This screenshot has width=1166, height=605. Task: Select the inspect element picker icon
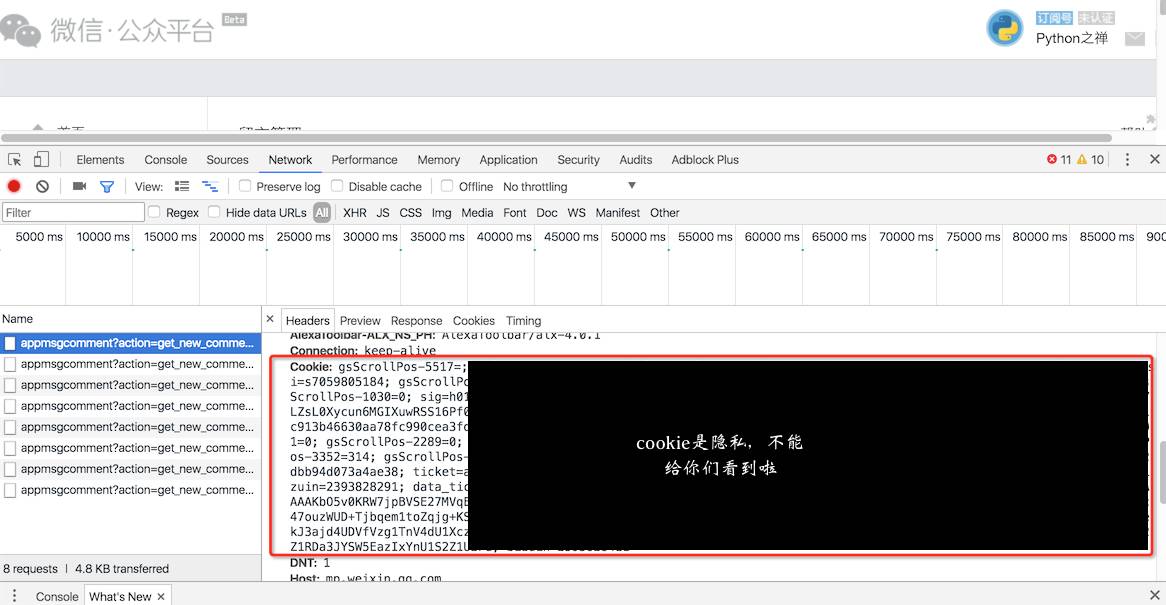14,160
